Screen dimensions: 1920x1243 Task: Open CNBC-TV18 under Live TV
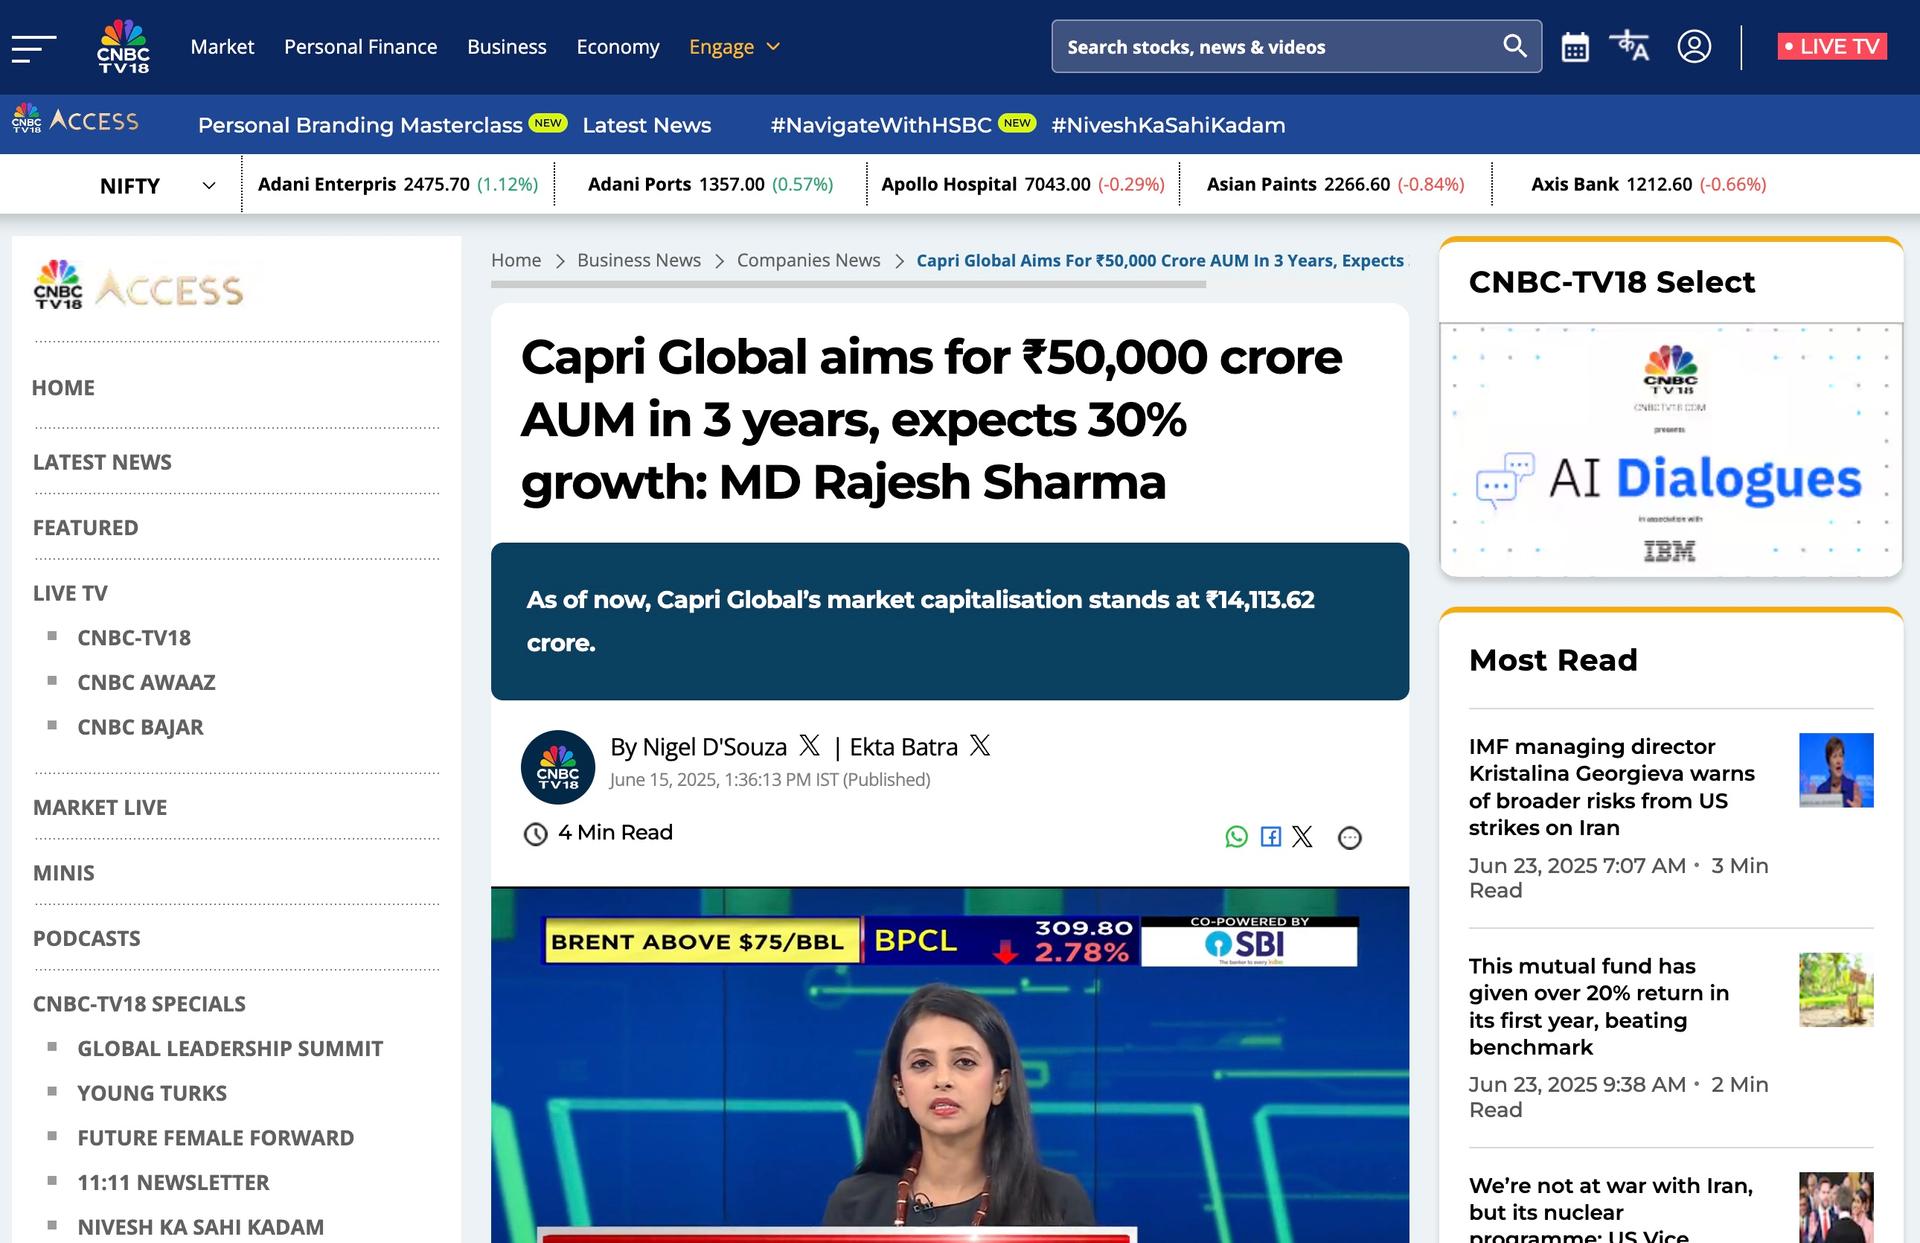click(134, 638)
